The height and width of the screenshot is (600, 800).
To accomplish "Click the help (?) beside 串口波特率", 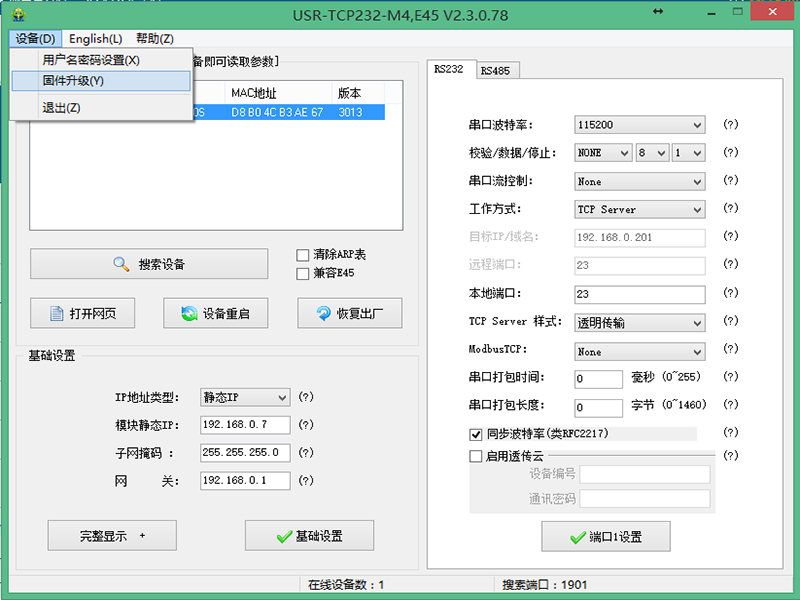I will 730,125.
